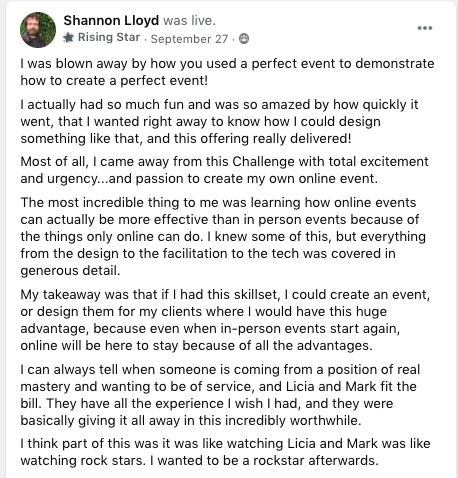Click the Rising Star badge star icon
This screenshot has width=458, height=478.
(x=68, y=38)
